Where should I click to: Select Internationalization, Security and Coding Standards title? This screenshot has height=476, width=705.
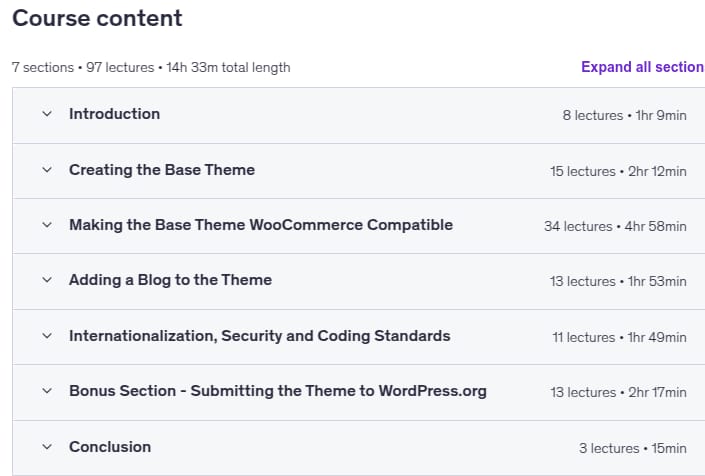pos(259,336)
